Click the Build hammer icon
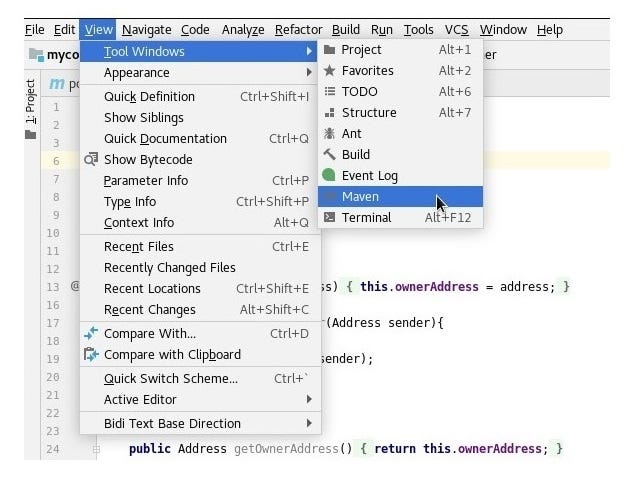 [330, 154]
